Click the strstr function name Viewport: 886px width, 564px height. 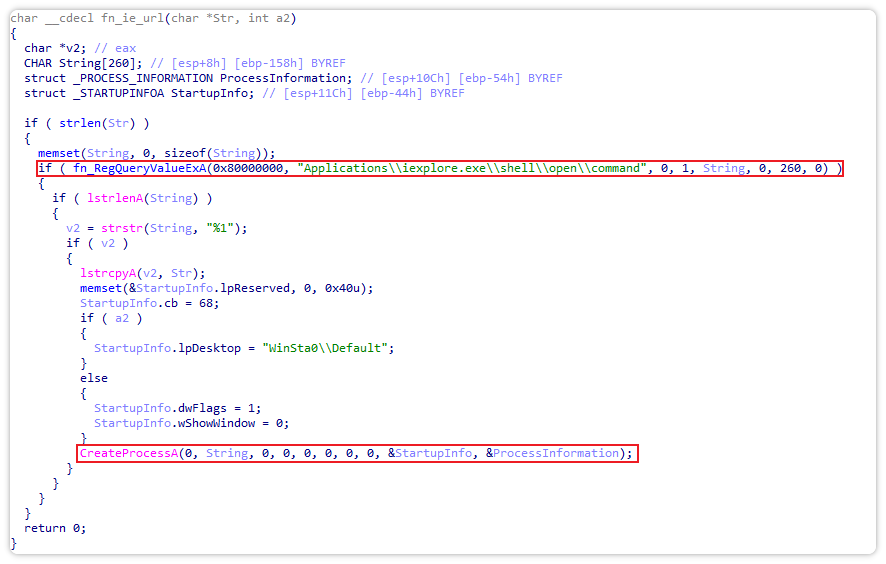tap(121, 228)
